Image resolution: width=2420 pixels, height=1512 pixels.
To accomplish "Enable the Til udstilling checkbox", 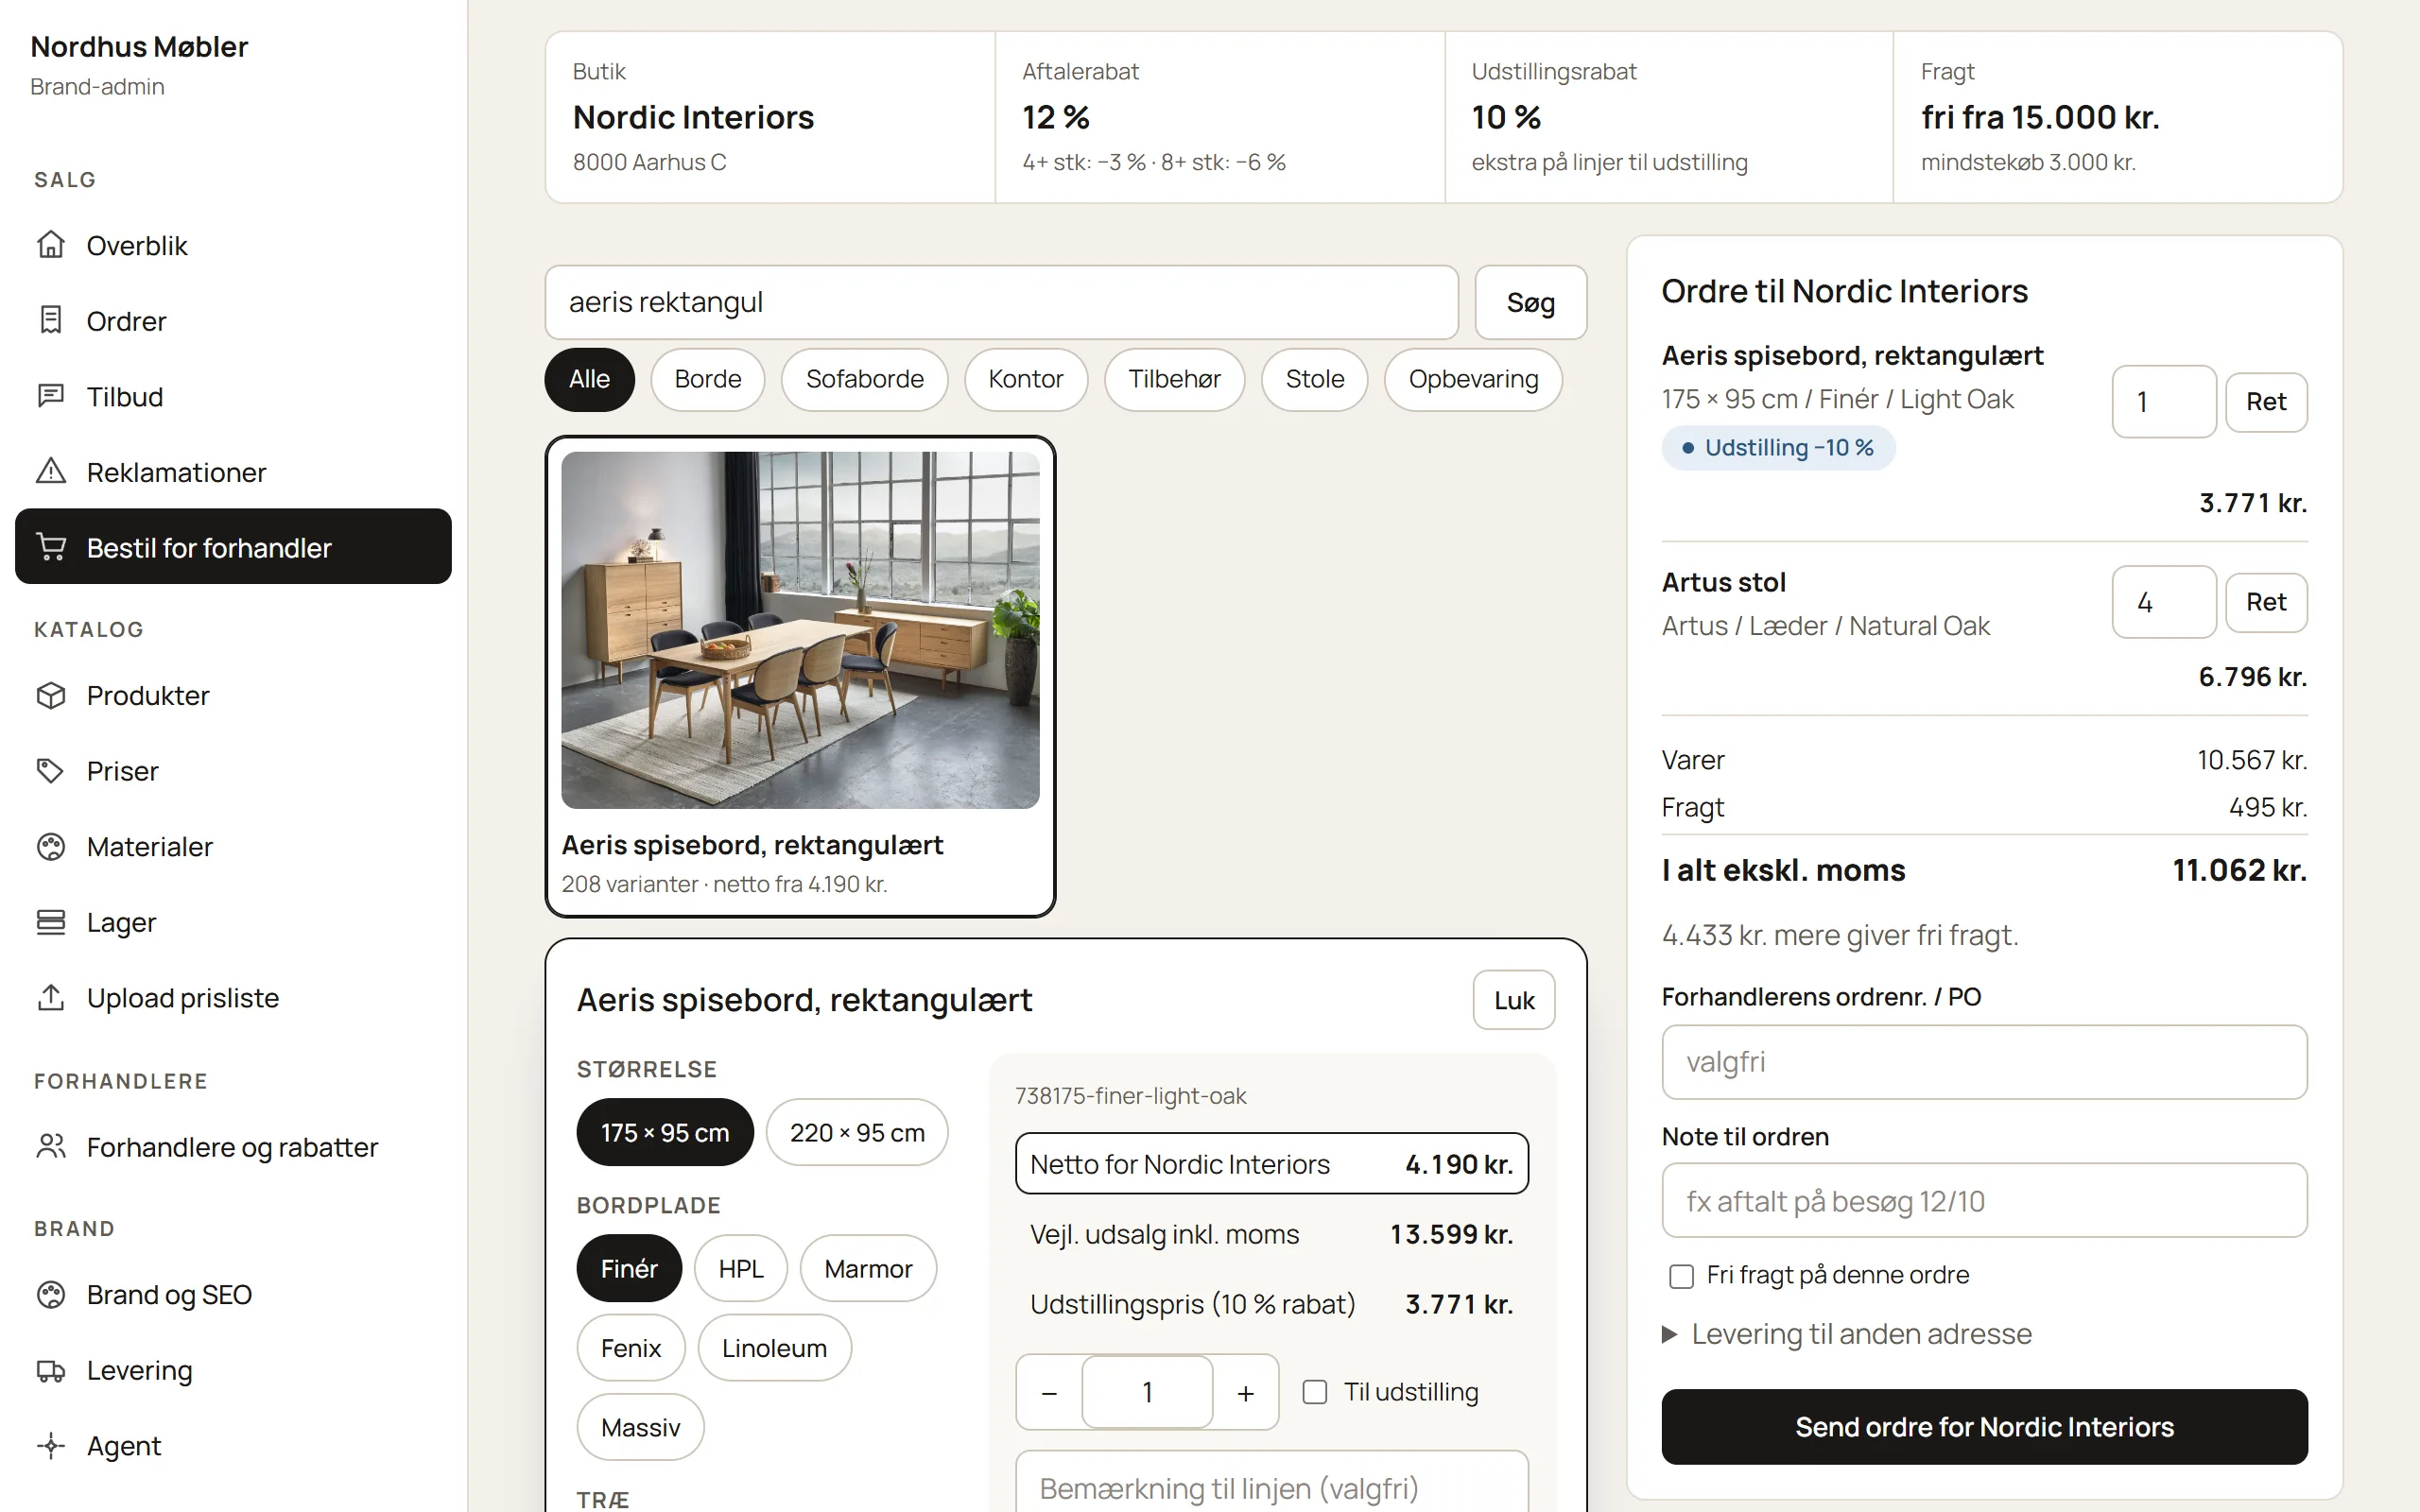I will coord(1315,1392).
